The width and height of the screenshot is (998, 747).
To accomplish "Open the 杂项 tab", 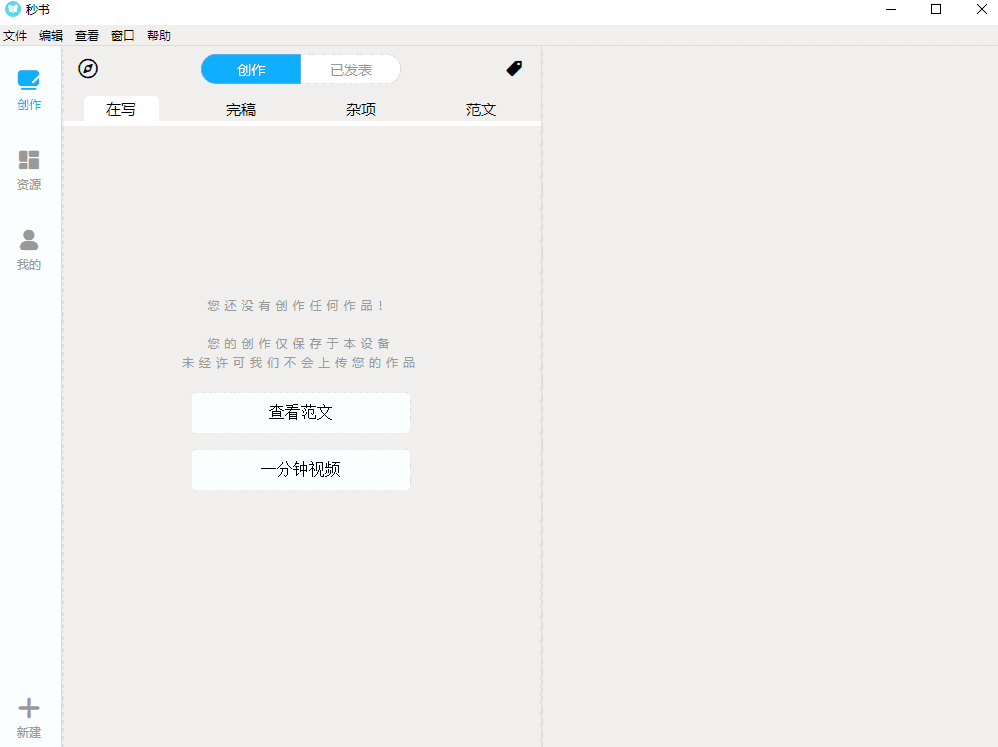I will [x=360, y=109].
